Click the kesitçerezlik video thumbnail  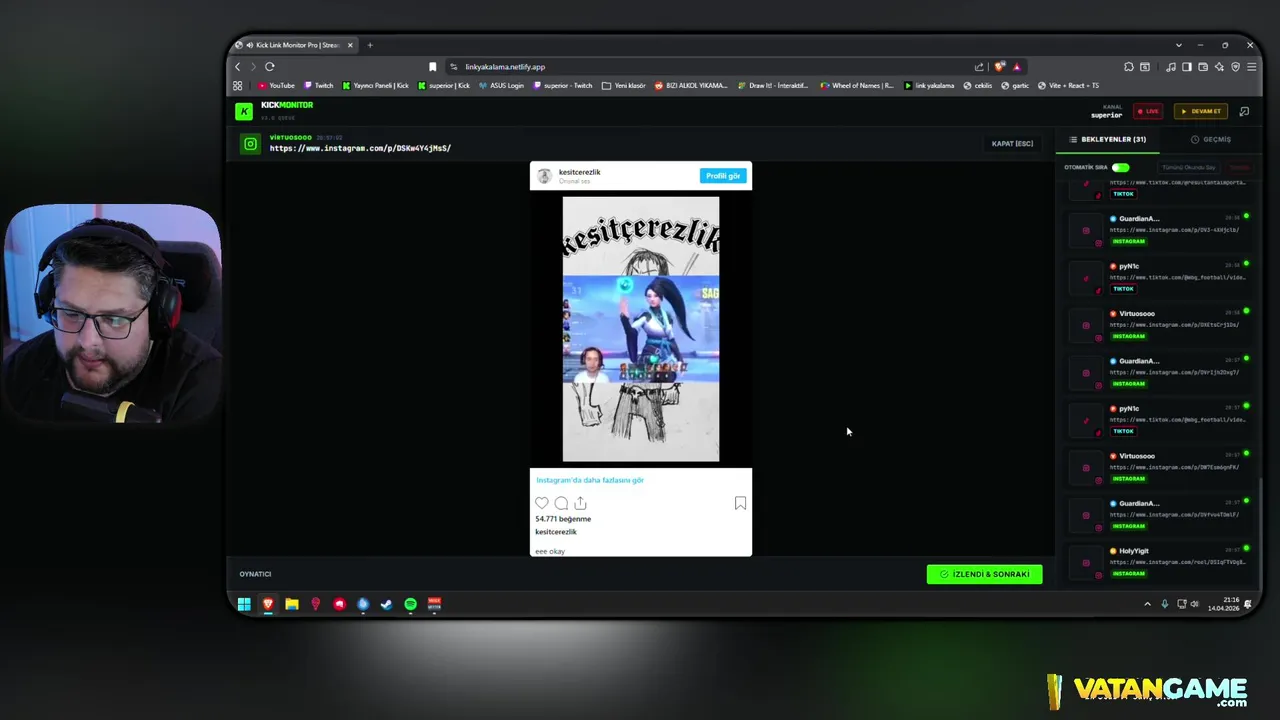[x=641, y=329]
